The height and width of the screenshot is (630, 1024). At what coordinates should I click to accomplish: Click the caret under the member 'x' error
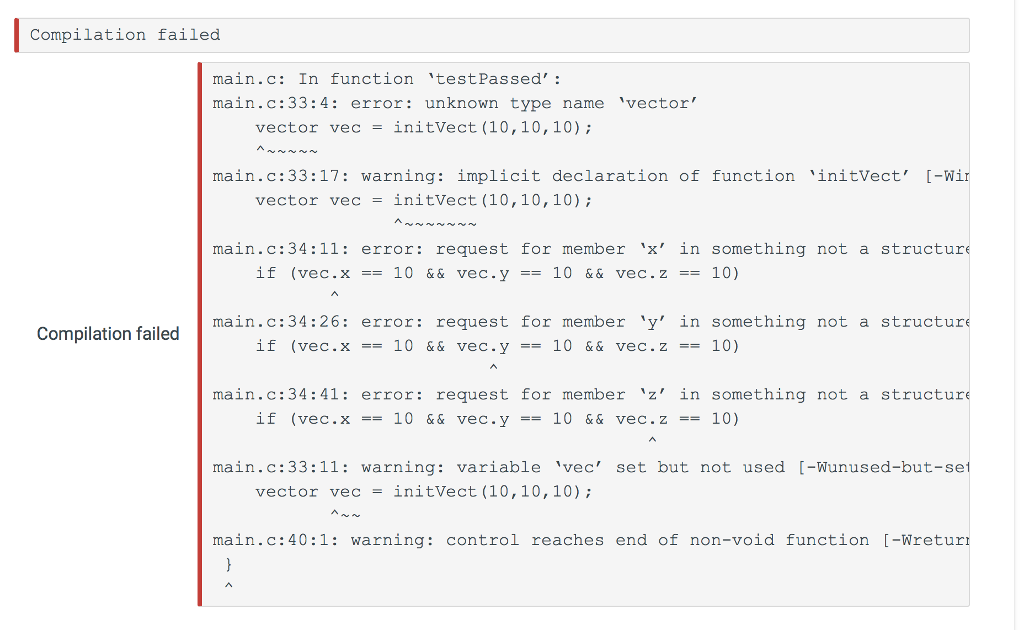334,296
